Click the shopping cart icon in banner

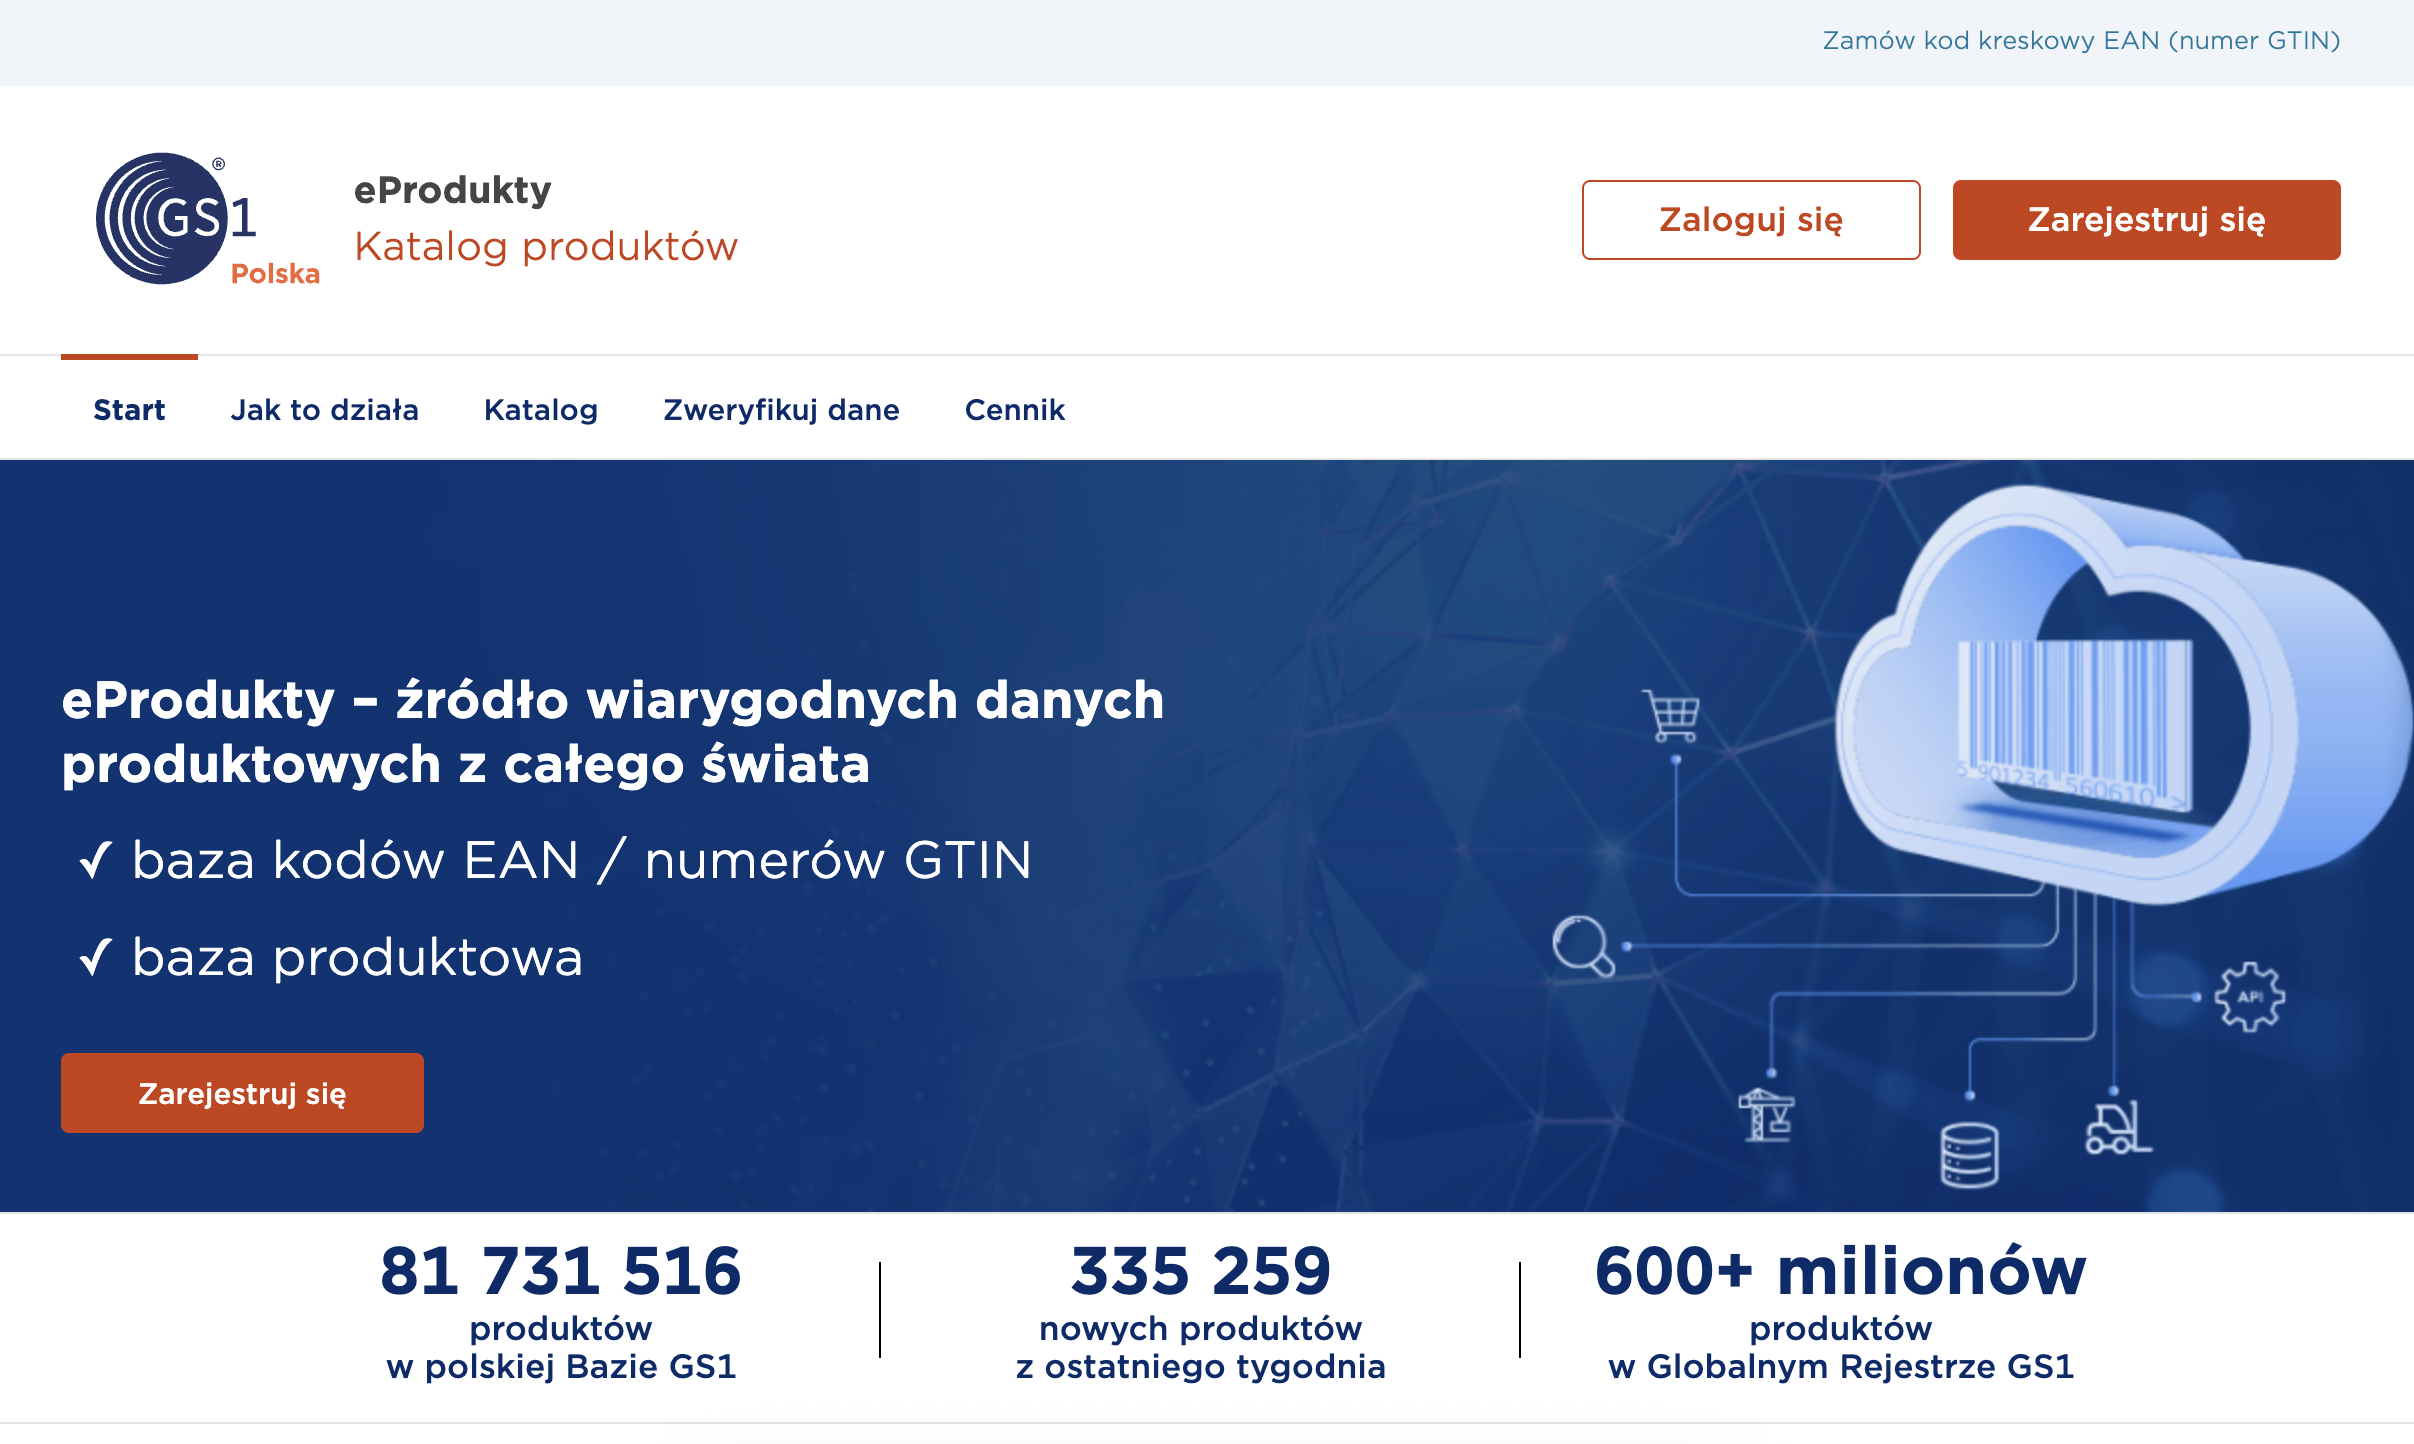pyautogui.click(x=1672, y=717)
